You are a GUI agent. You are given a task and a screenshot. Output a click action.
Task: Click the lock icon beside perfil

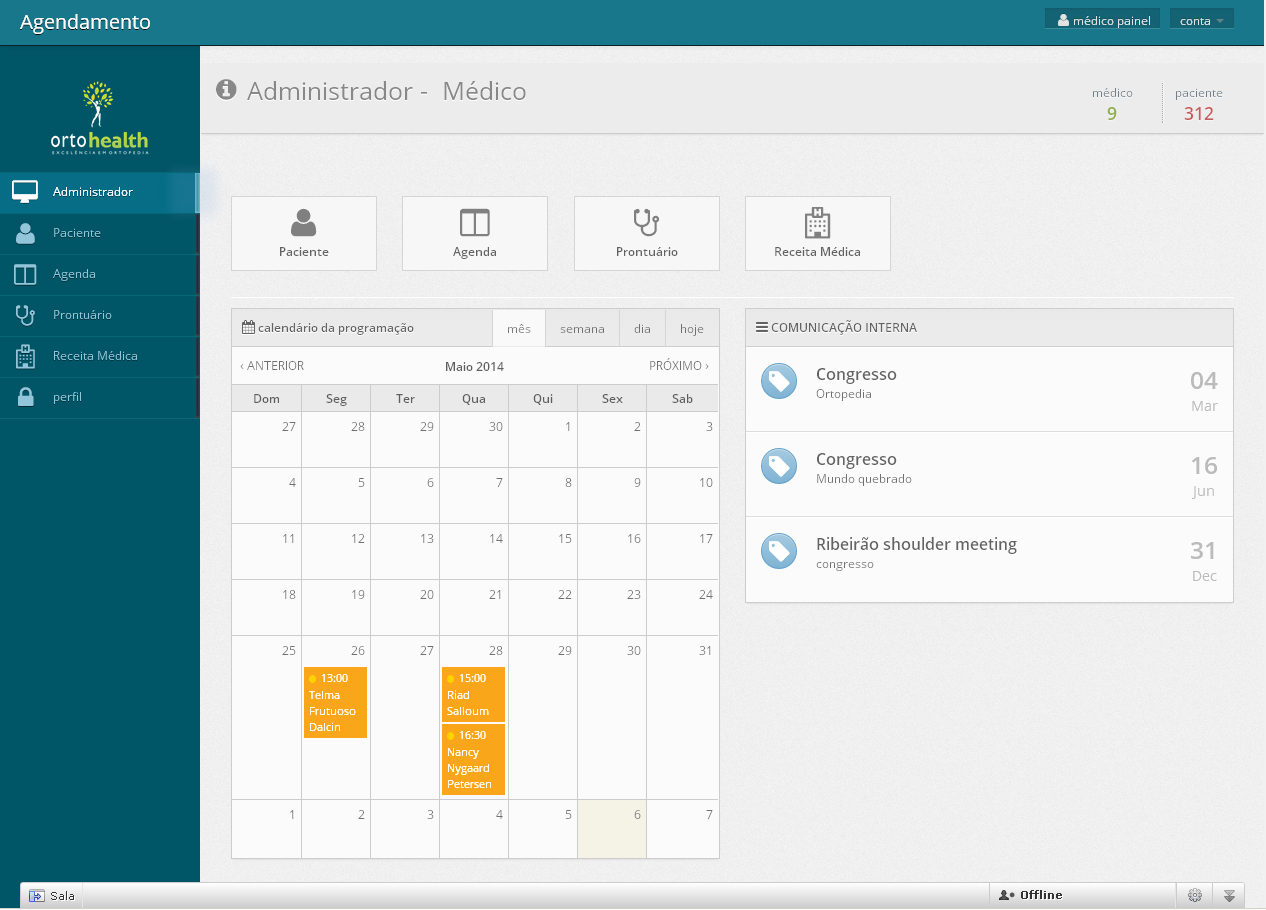point(26,397)
